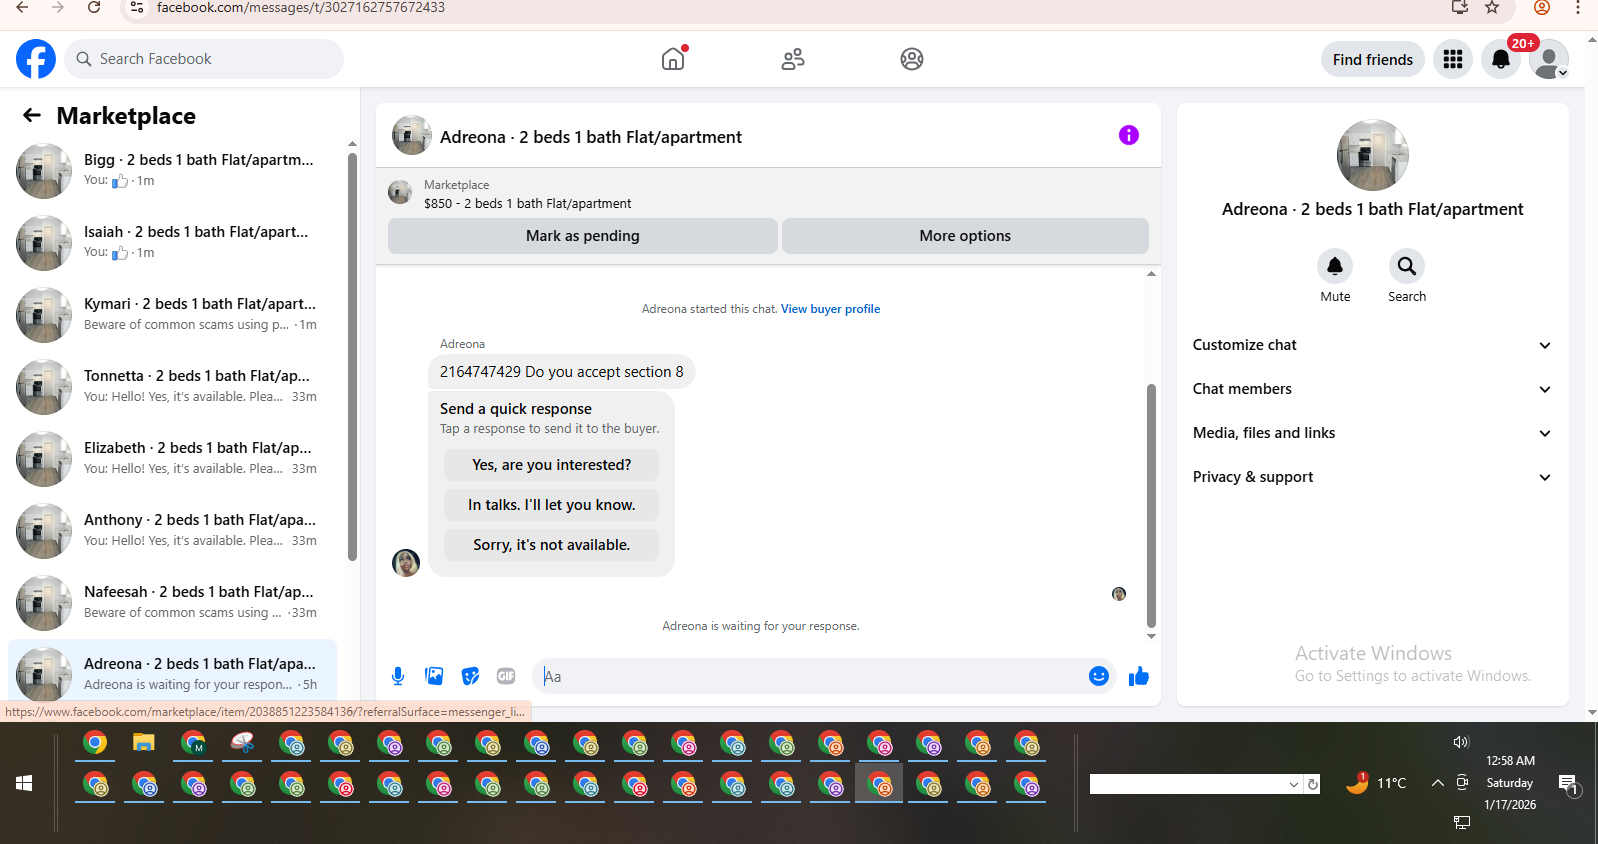Click the chat messages scrollbar
The width and height of the screenshot is (1598, 844).
[x=1151, y=505]
